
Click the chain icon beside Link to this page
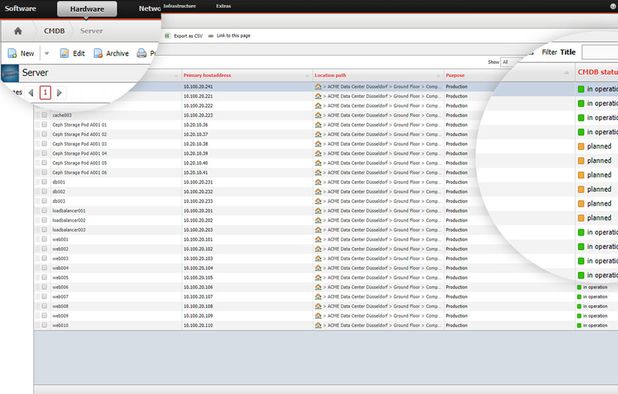click(211, 36)
